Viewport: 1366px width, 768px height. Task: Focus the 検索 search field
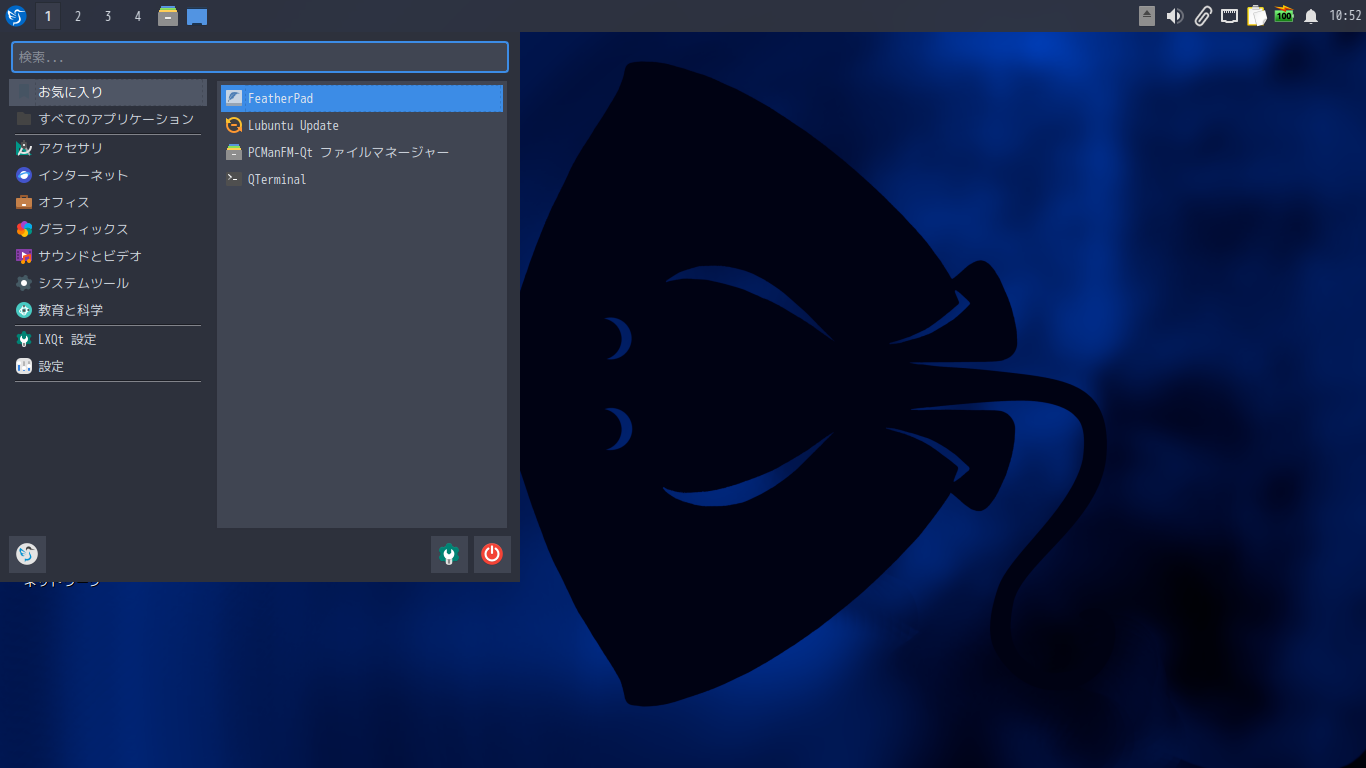coord(260,57)
